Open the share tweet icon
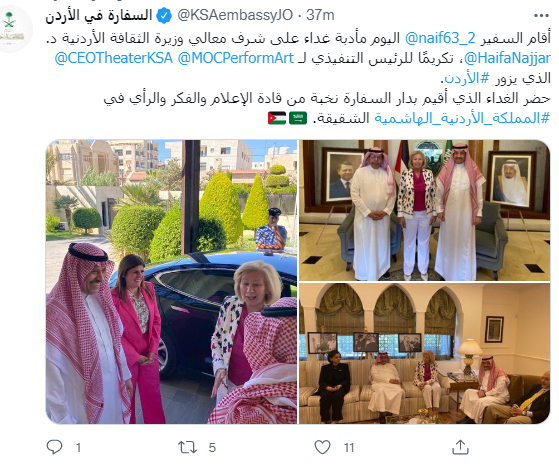The height and width of the screenshot is (467, 559). (x=460, y=447)
